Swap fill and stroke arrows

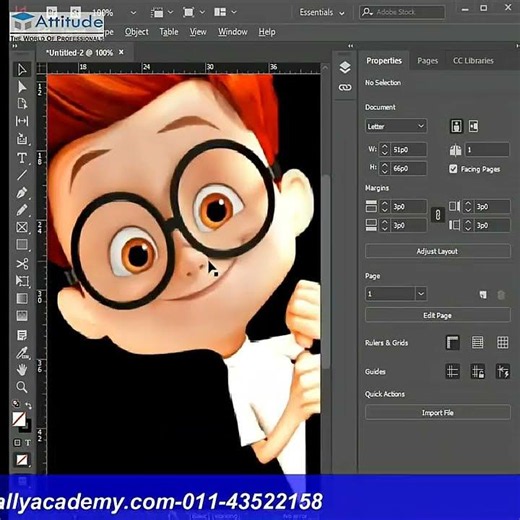(28, 405)
